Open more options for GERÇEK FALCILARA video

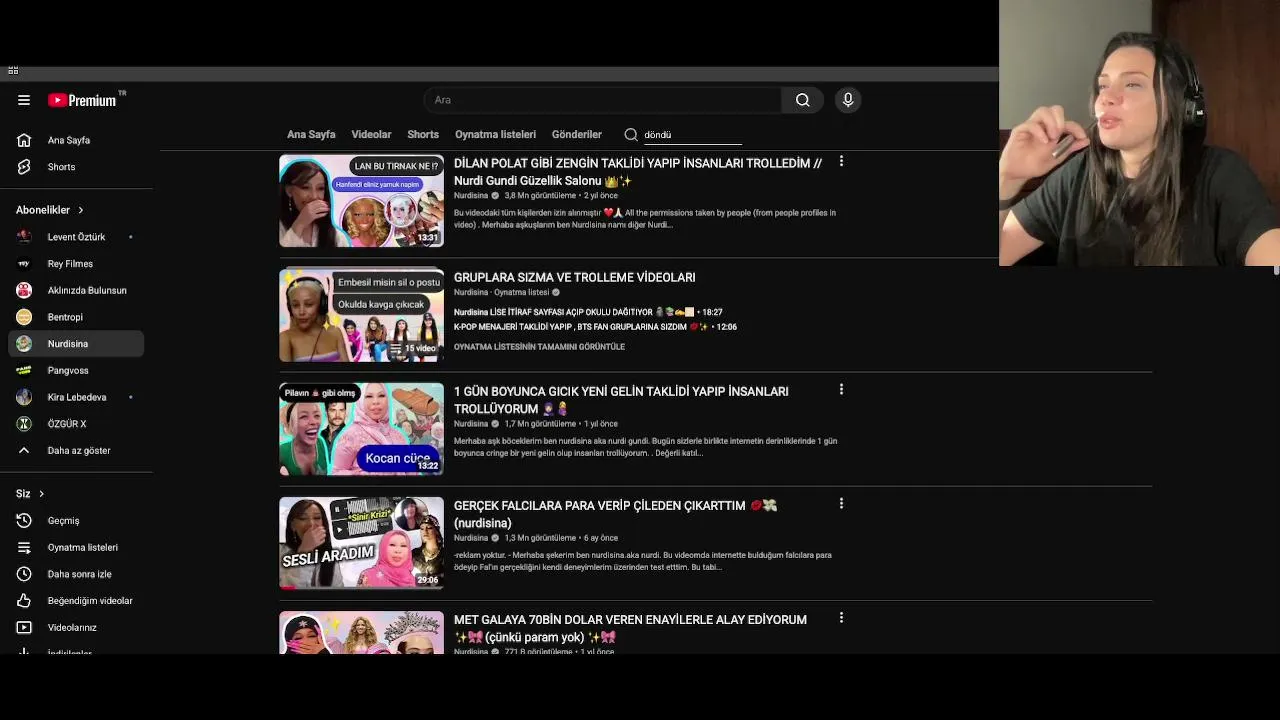841,503
